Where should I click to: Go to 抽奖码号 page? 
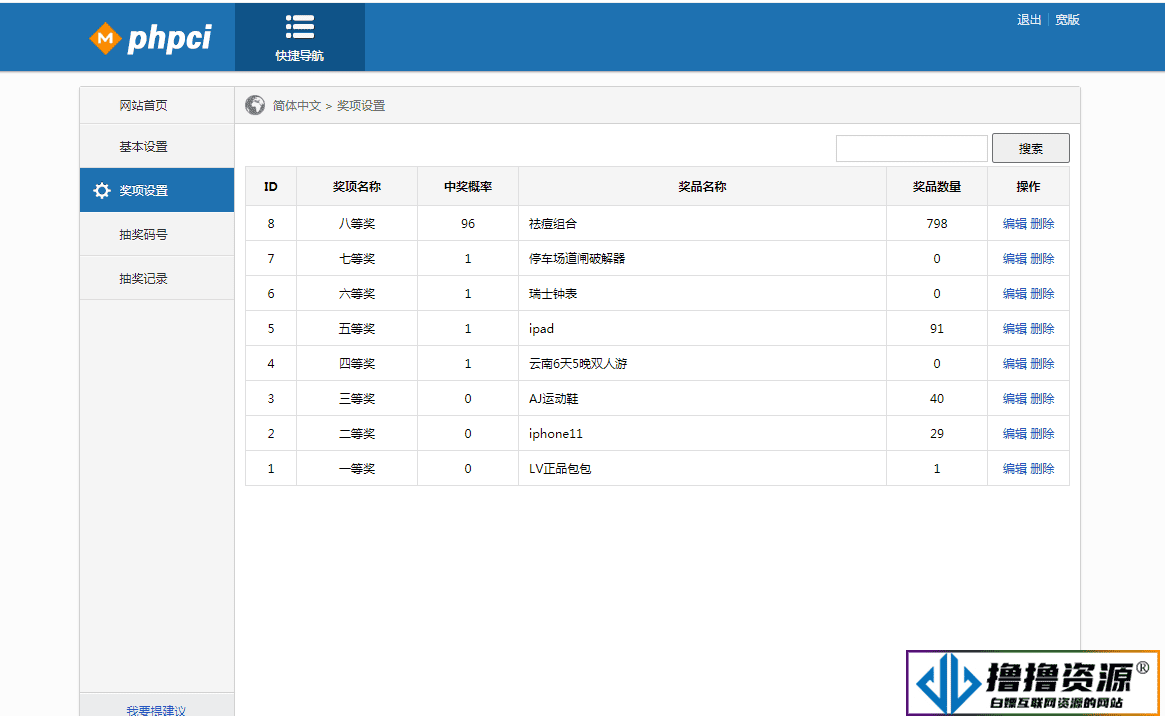(157, 234)
